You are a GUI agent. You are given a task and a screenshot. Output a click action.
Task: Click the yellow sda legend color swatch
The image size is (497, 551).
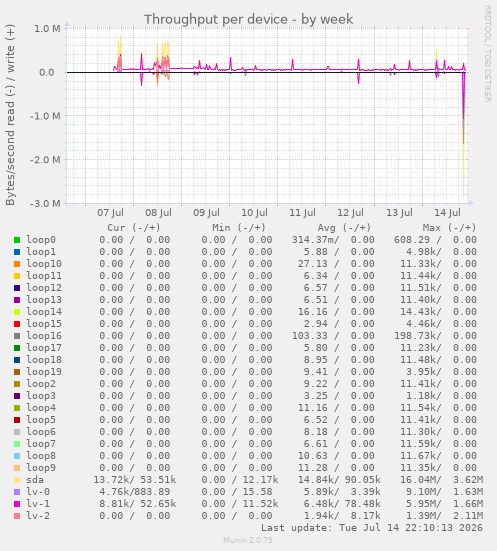click(17, 480)
